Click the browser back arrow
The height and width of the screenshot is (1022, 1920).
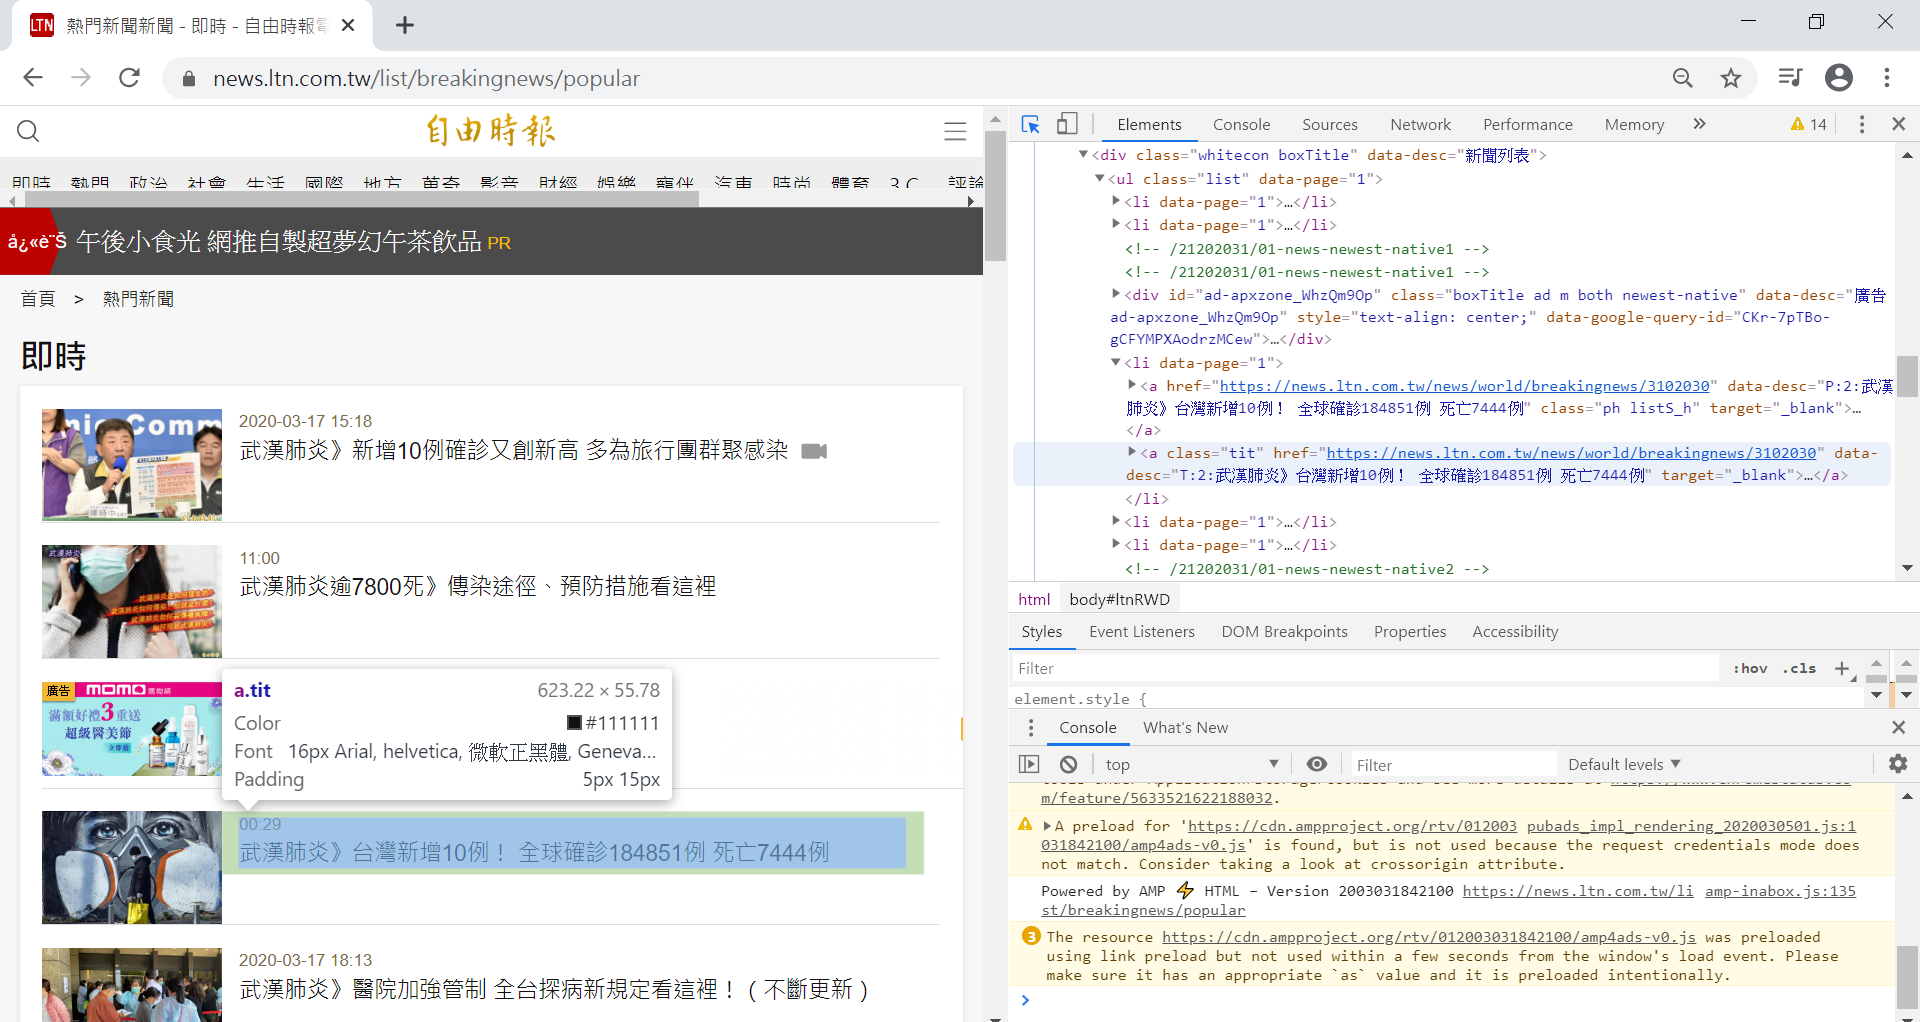click(33, 78)
